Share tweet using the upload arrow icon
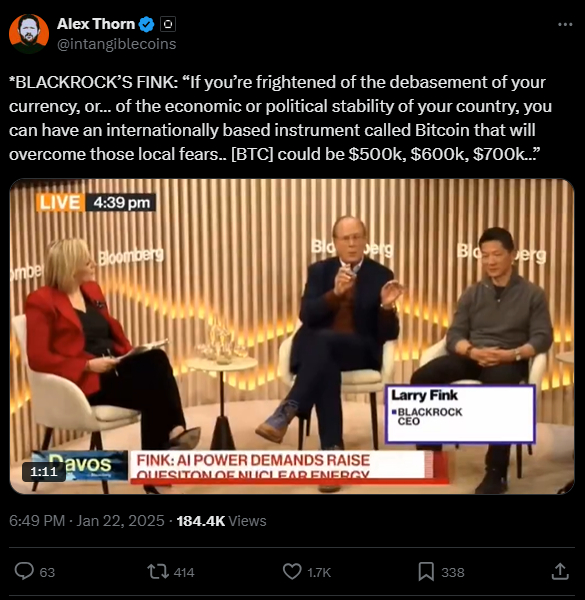Image resolution: width=585 pixels, height=600 pixels. coord(560,571)
